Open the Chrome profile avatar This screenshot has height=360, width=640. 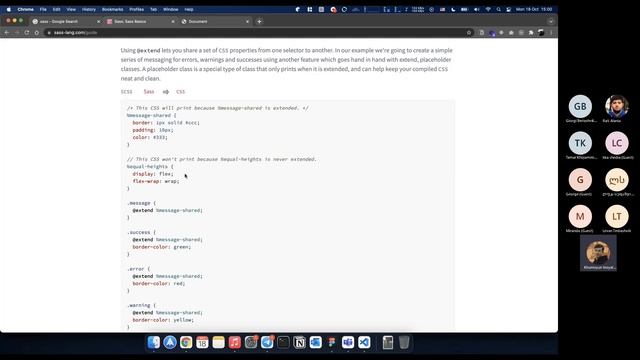(x=541, y=33)
